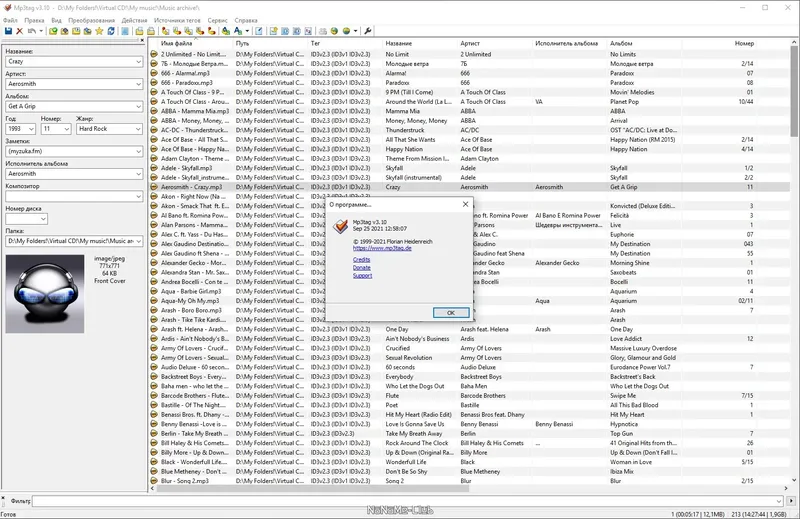
Task: Click the Quick Actions 'A' icon
Action: point(238,31)
